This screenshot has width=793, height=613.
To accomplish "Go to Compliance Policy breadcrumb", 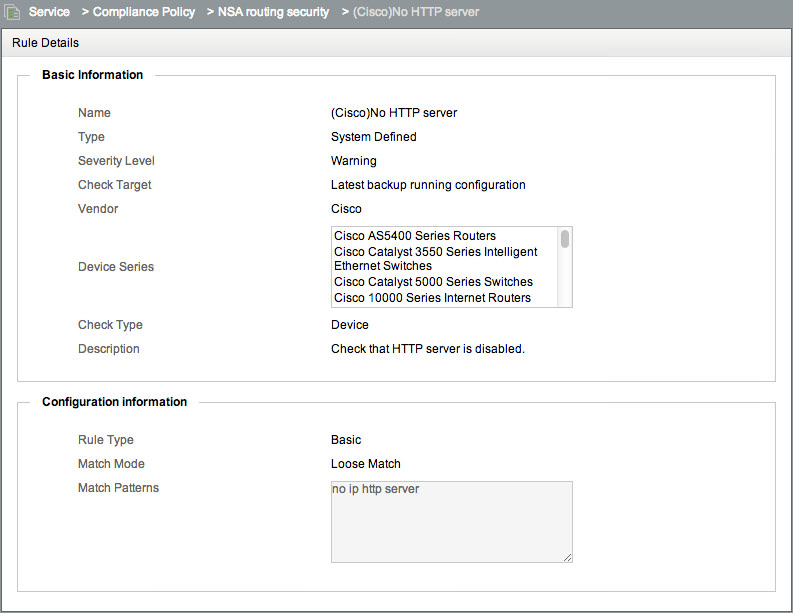I will pyautogui.click(x=144, y=12).
